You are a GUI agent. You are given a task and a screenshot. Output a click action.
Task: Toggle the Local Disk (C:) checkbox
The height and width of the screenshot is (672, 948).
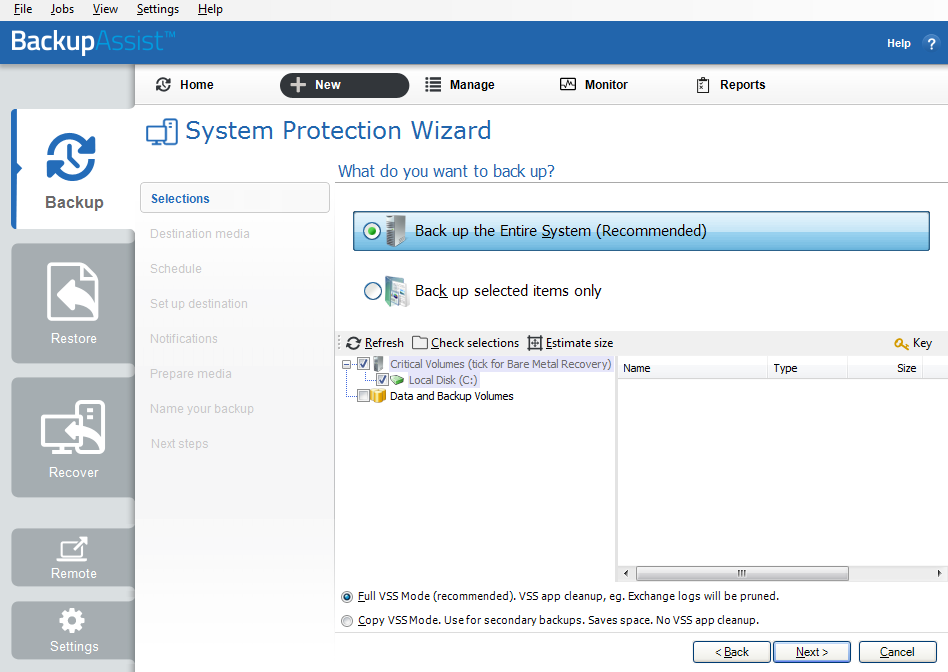[x=382, y=380]
